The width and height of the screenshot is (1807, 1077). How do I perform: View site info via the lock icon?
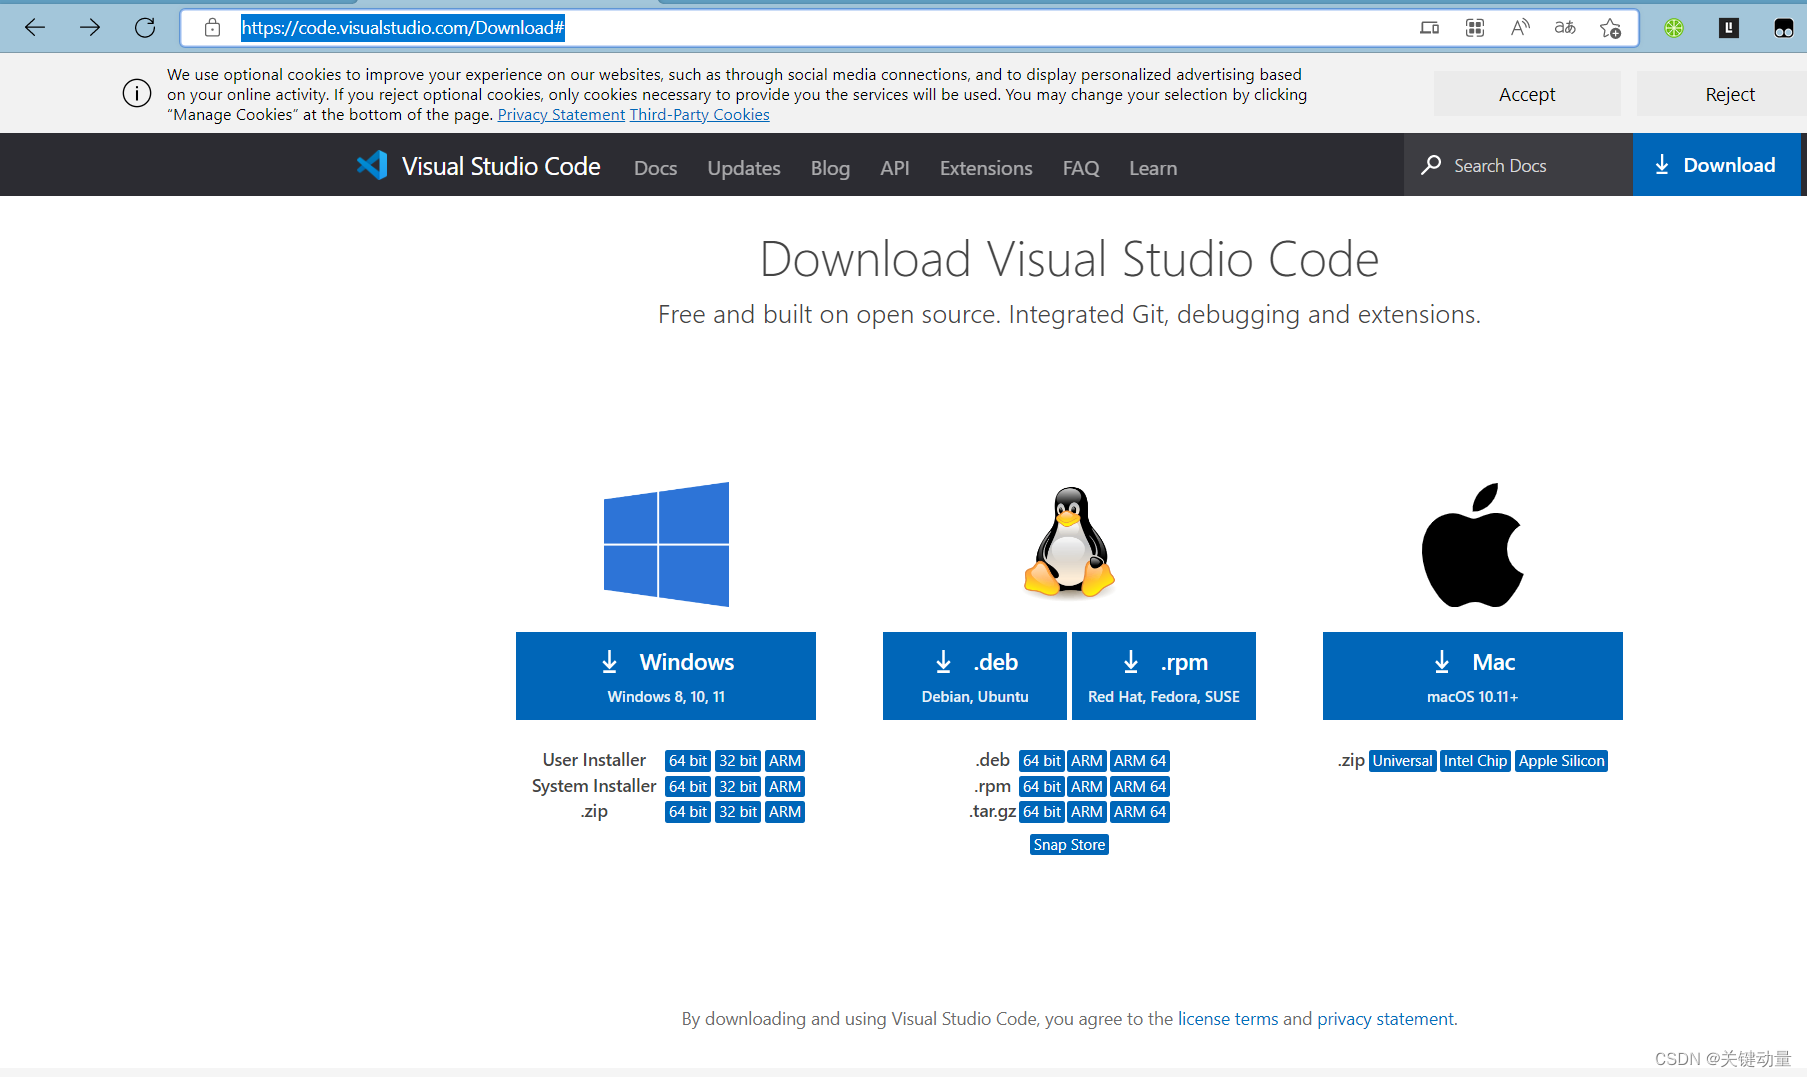[x=212, y=28]
